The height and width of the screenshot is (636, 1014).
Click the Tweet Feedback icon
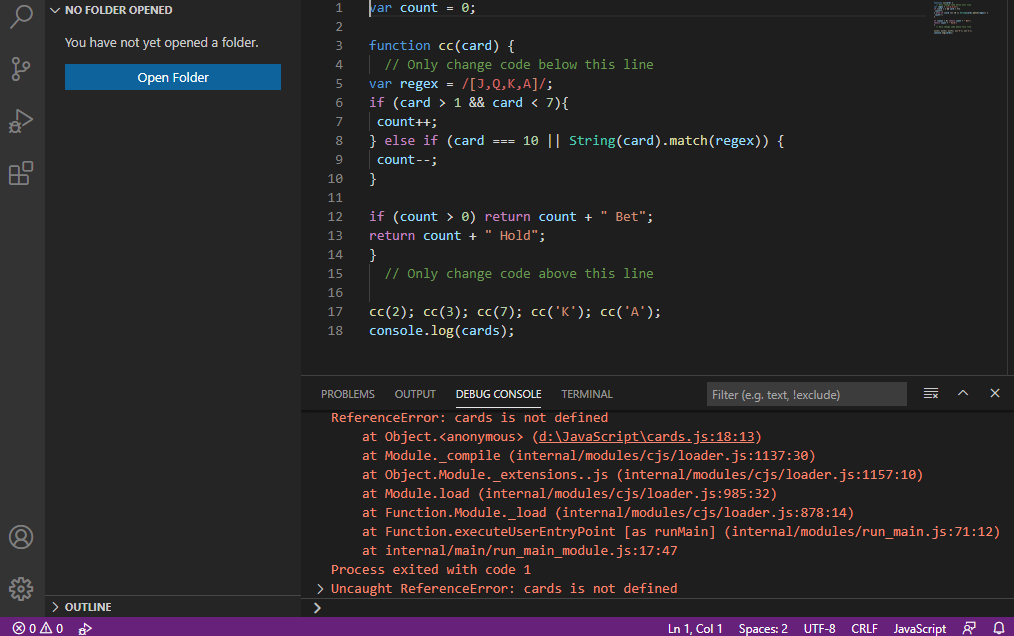[x=968, y=628]
